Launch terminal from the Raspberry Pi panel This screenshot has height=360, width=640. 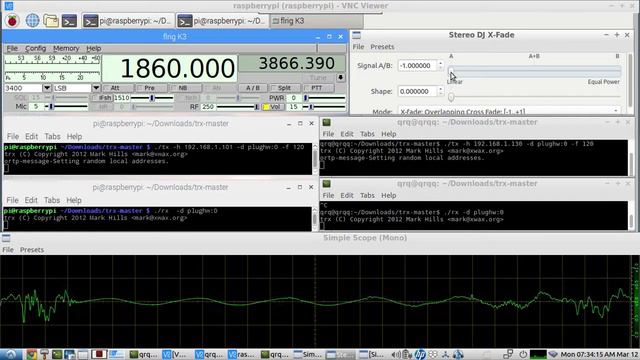69,20
